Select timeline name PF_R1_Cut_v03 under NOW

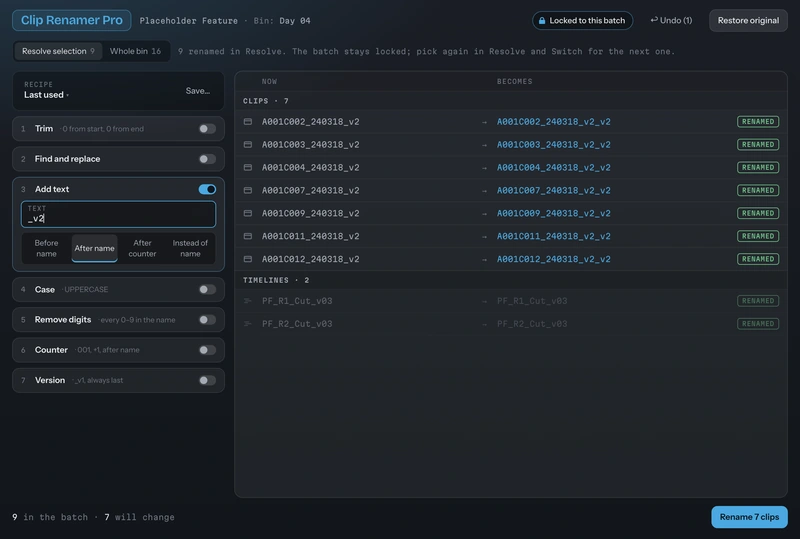pyautogui.click(x=297, y=301)
